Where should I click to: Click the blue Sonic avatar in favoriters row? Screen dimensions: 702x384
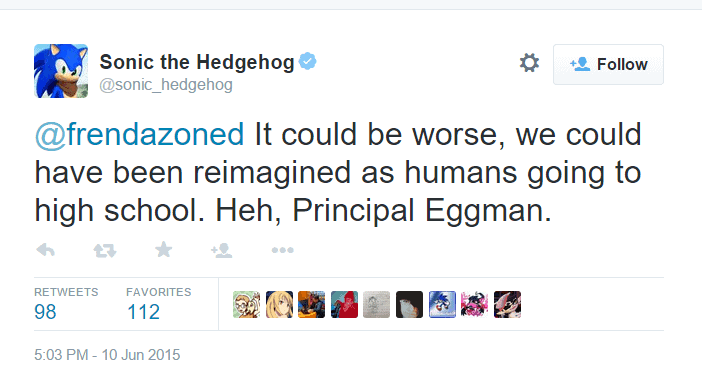442,304
